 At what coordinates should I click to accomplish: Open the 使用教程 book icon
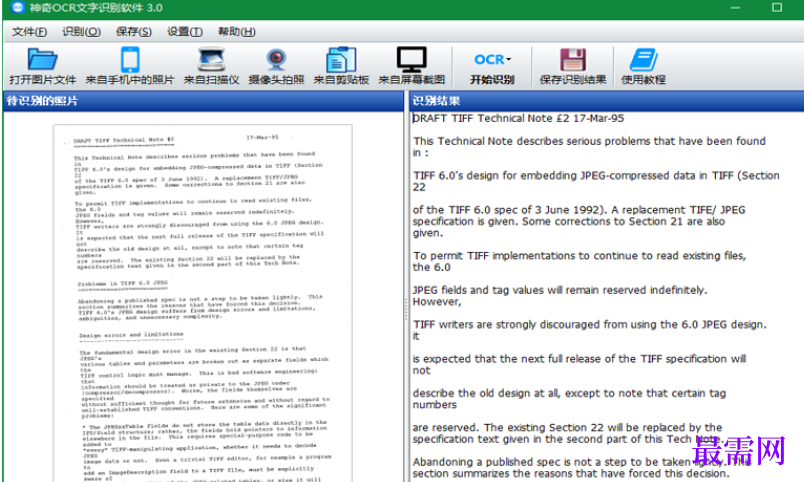click(x=643, y=59)
